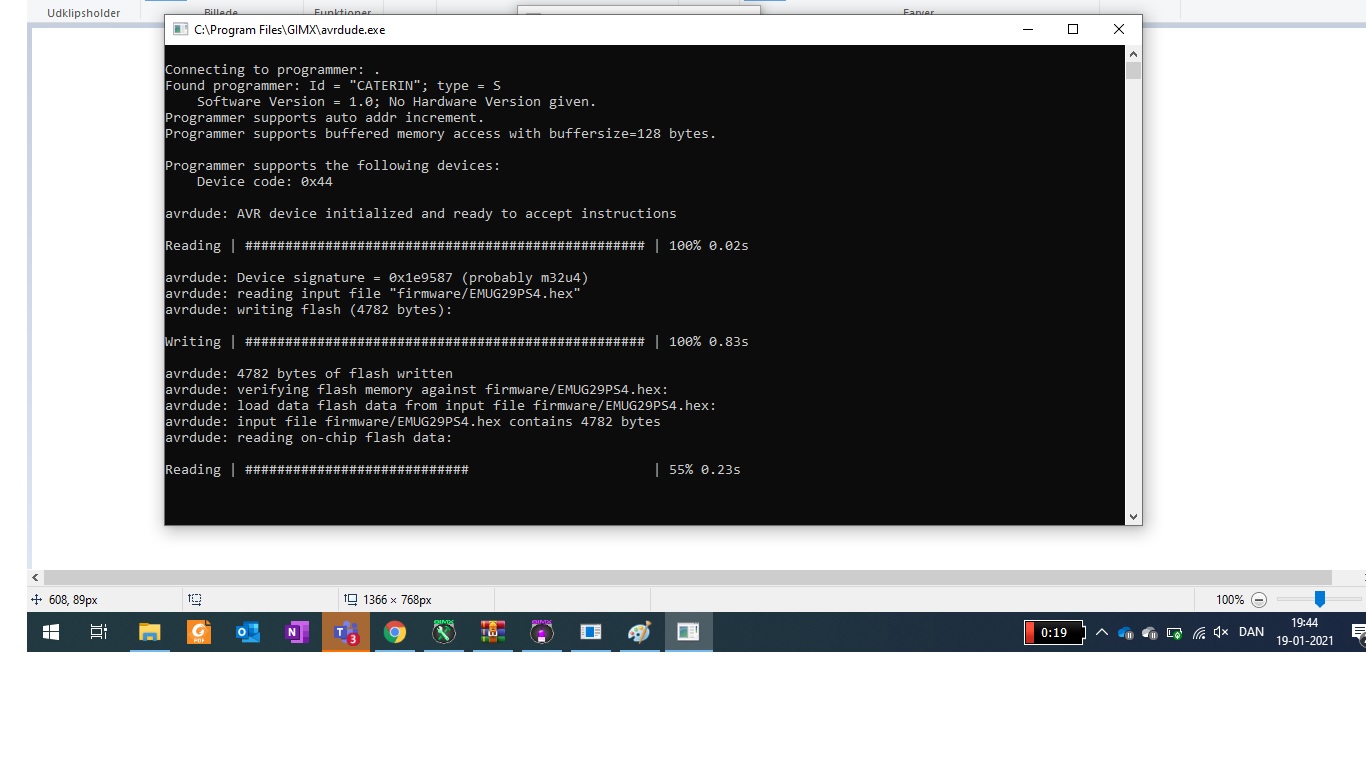This screenshot has height=768, width=1366.
Task: Click the battery timer 0:19 indicator
Action: click(1054, 632)
